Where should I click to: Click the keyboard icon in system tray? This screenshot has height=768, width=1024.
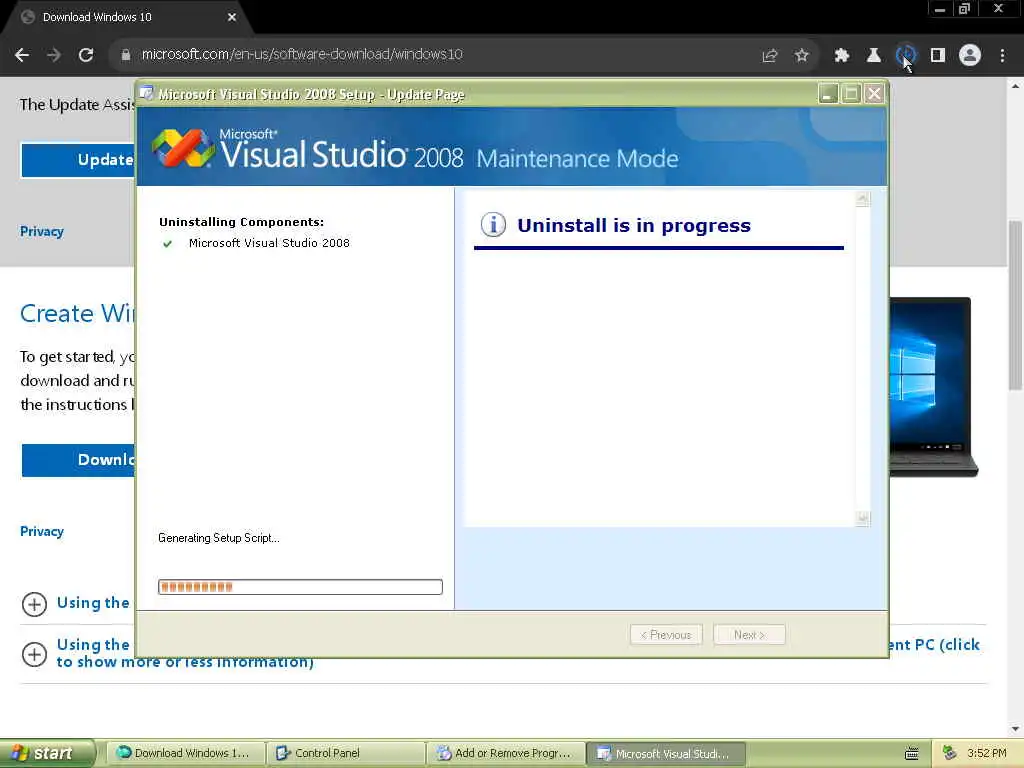tap(912, 754)
